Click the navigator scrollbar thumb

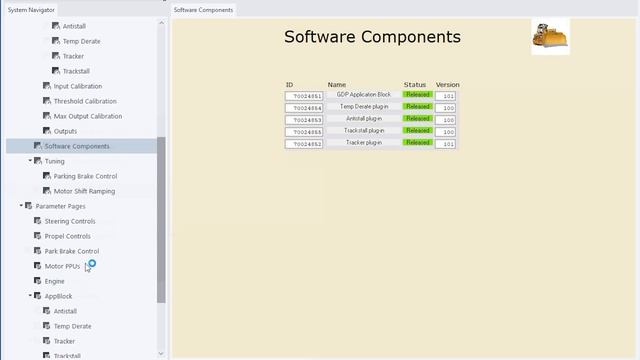point(161,220)
